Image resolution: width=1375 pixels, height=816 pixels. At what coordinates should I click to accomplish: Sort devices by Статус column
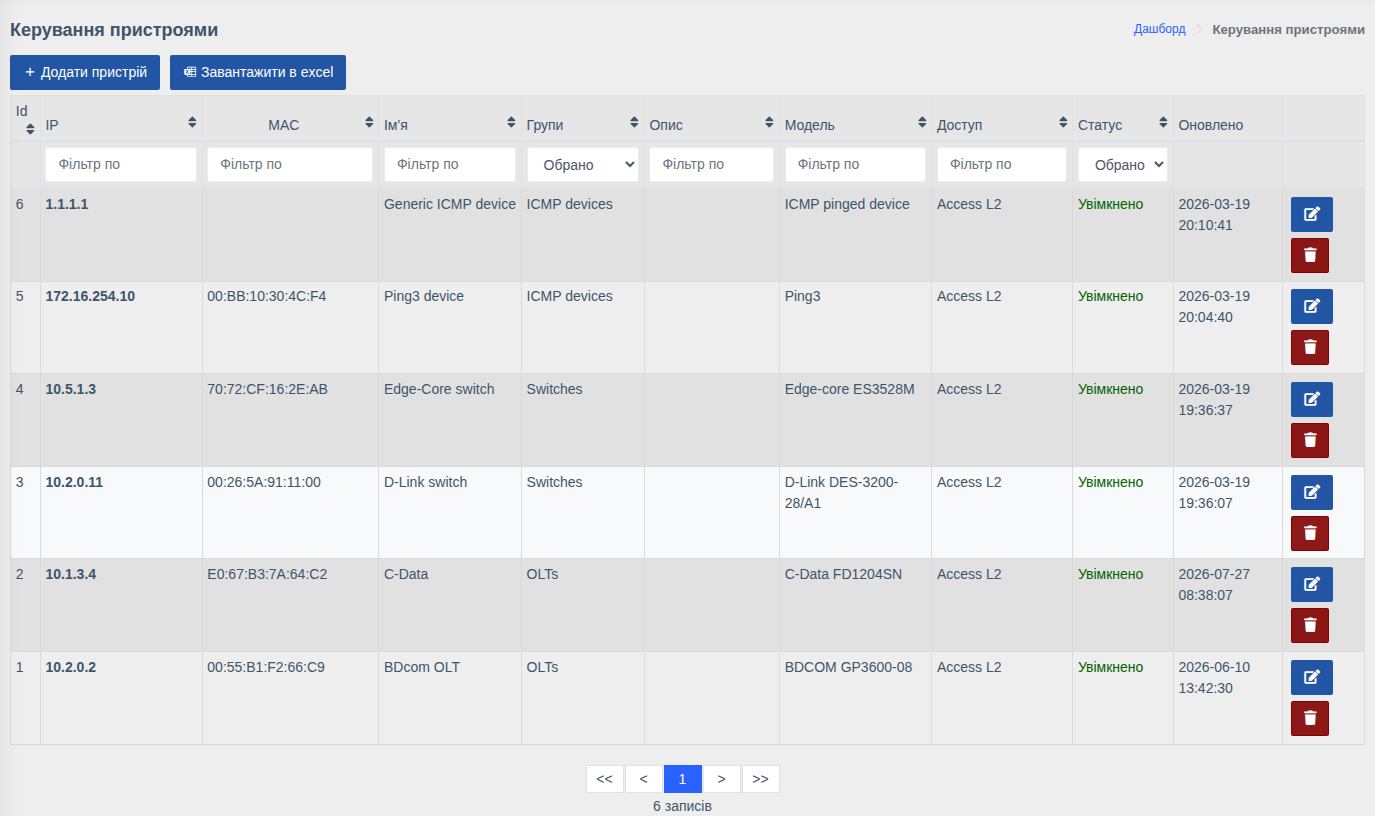[1163, 122]
